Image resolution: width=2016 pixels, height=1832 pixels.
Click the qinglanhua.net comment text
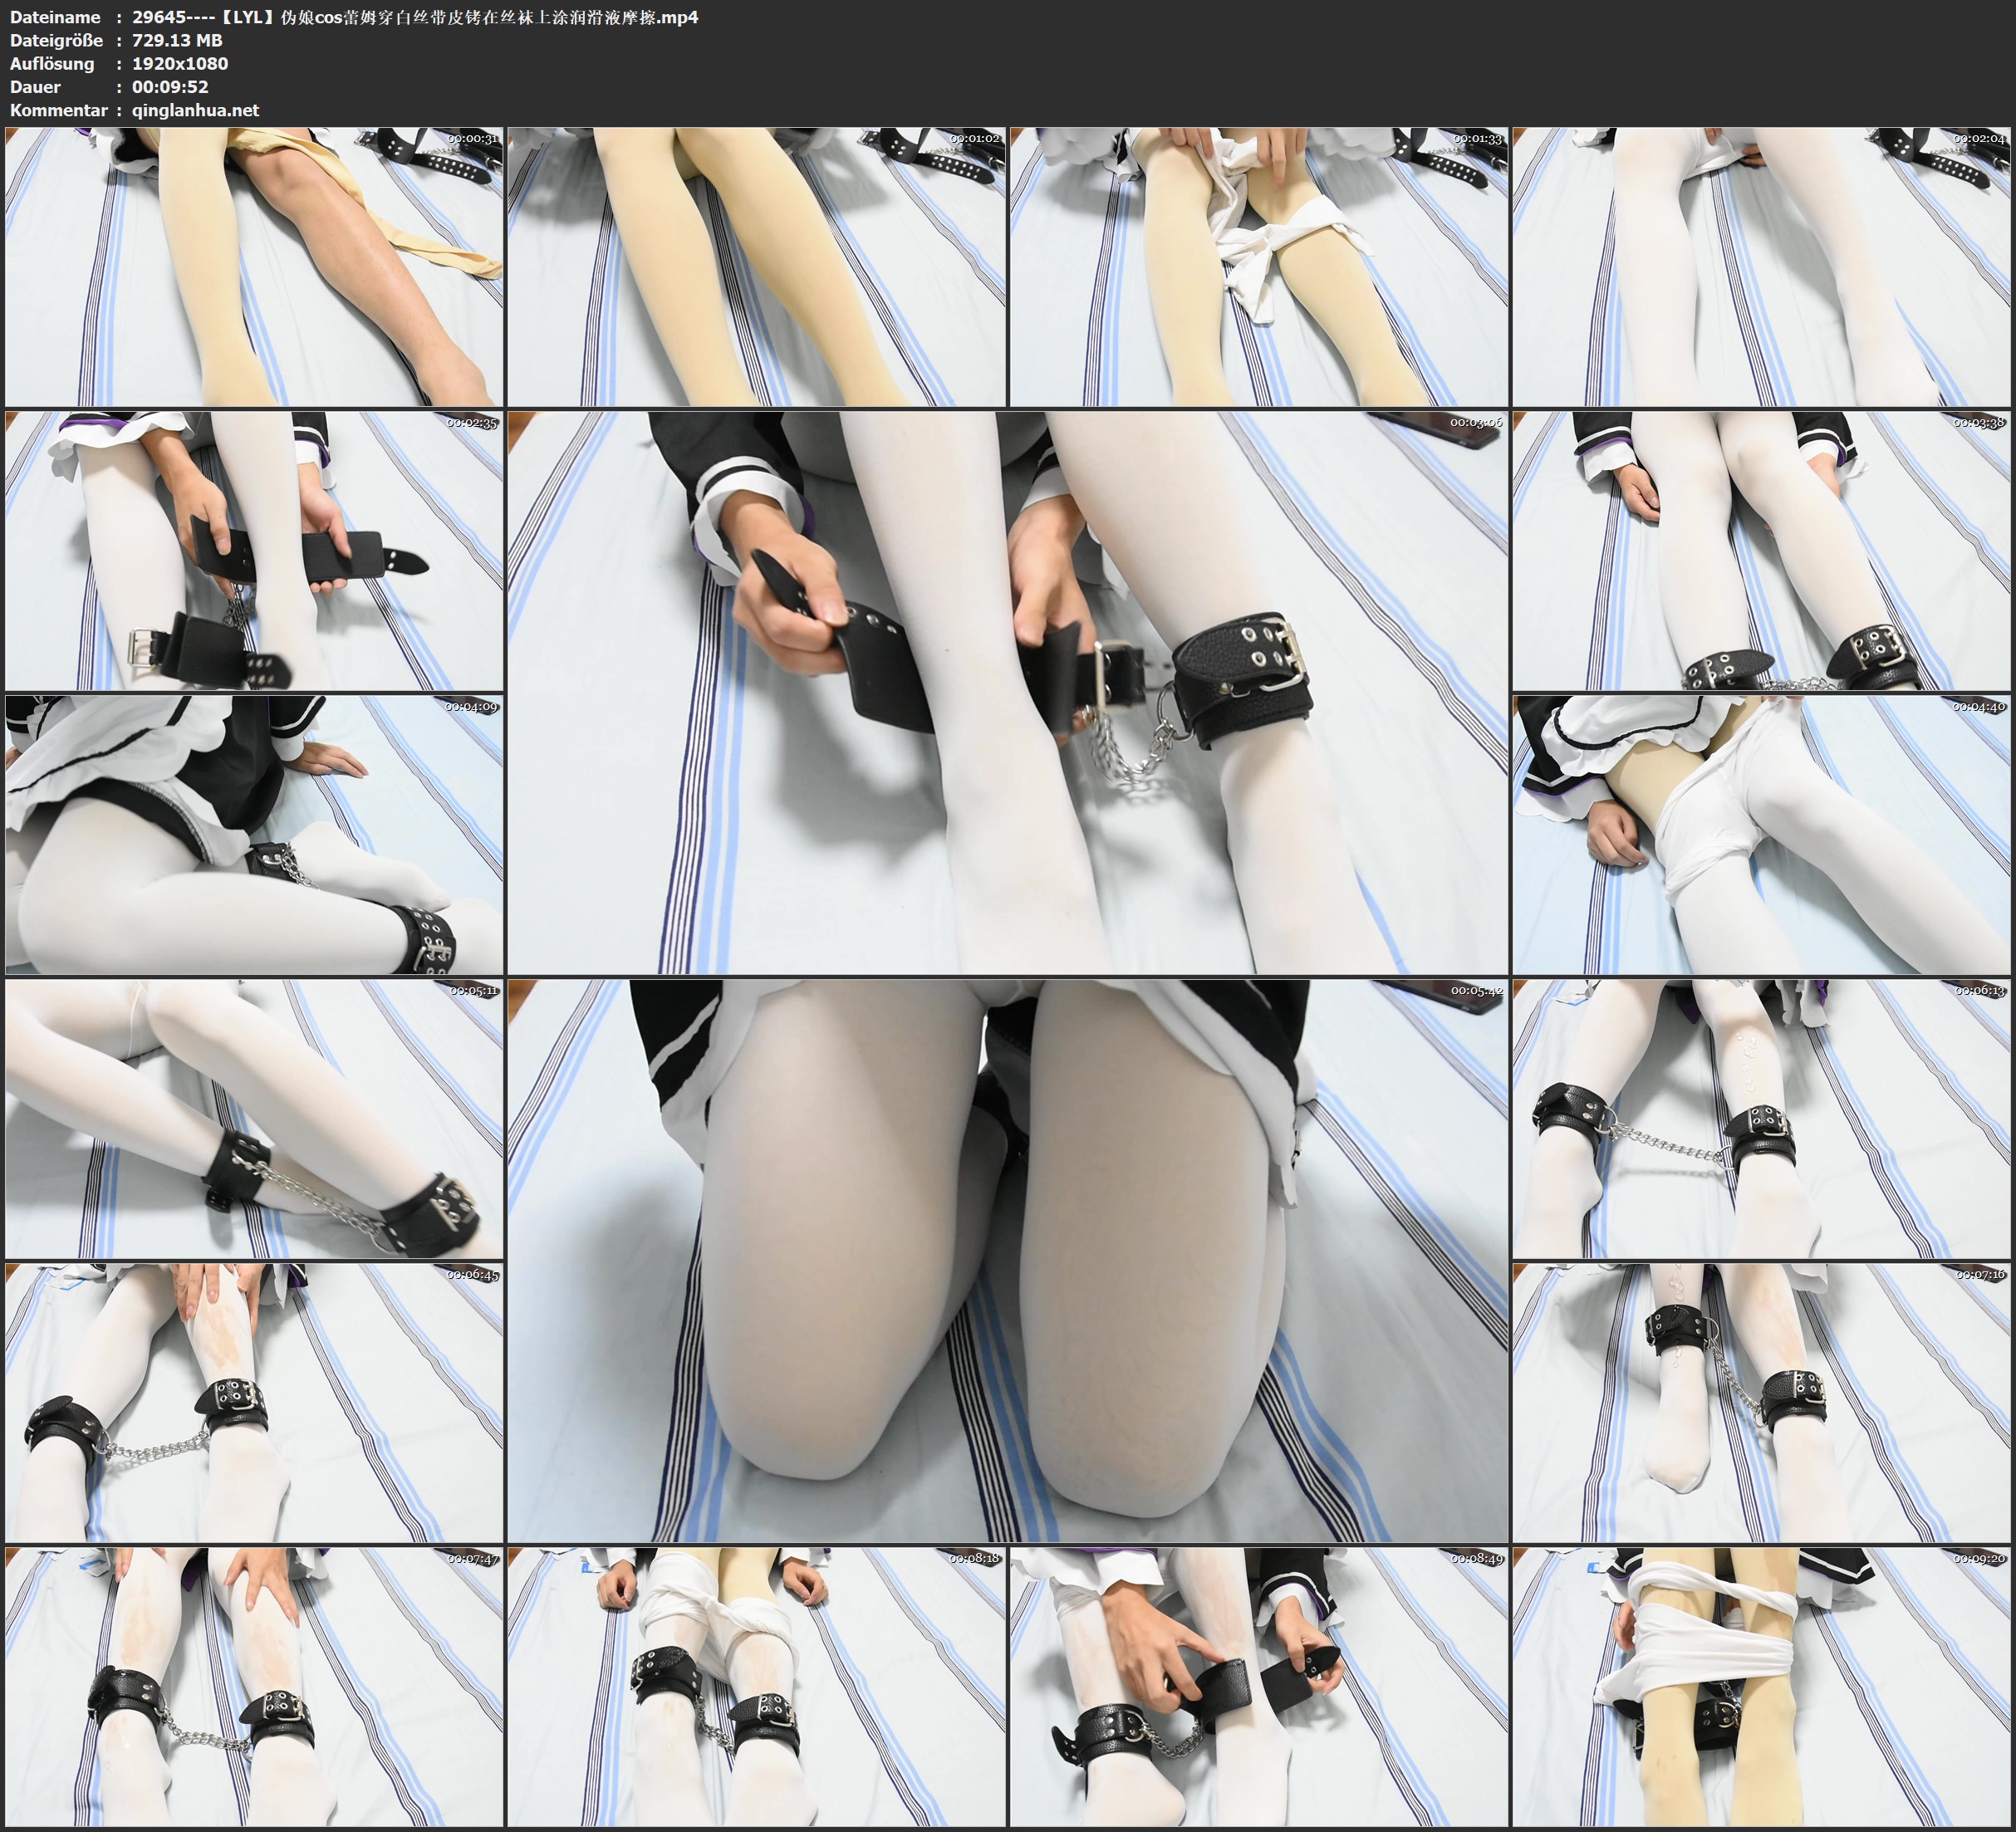click(195, 110)
